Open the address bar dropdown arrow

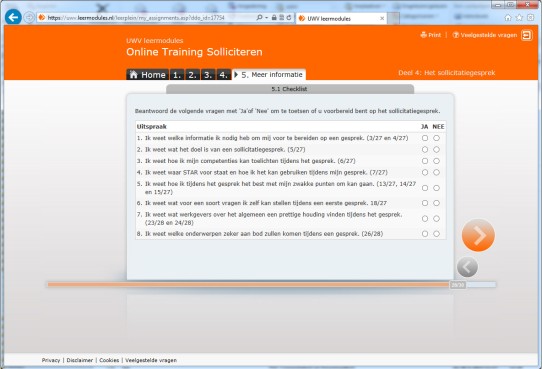tap(267, 18)
